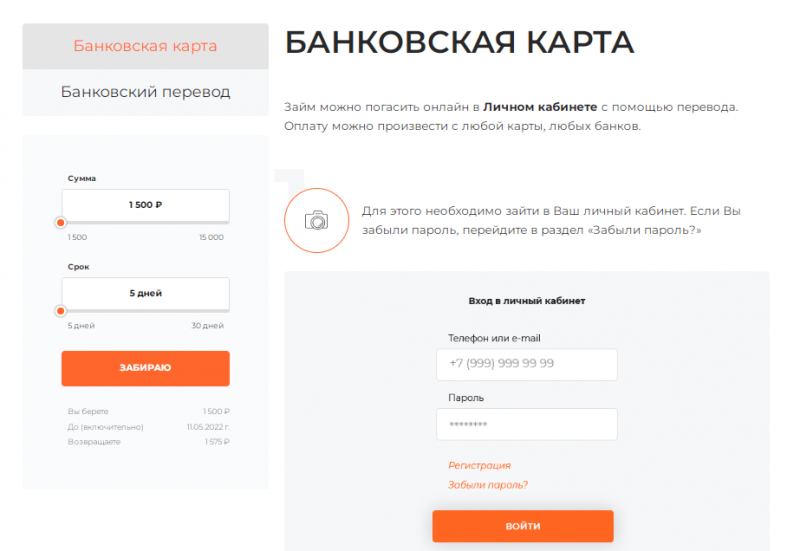Click the camera icon in the circle
Screen dimensions: 800x551
click(316, 220)
